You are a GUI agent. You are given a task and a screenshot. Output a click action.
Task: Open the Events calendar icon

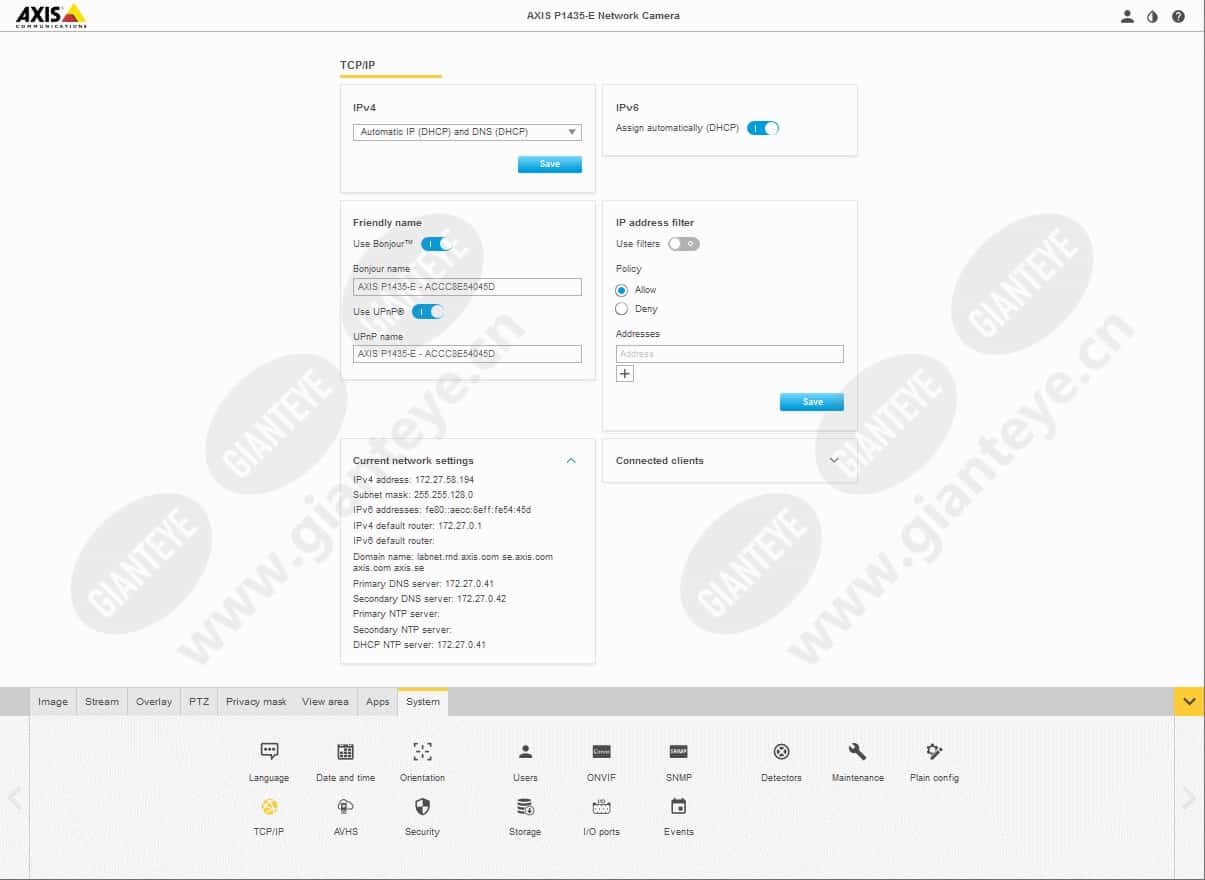[678, 806]
